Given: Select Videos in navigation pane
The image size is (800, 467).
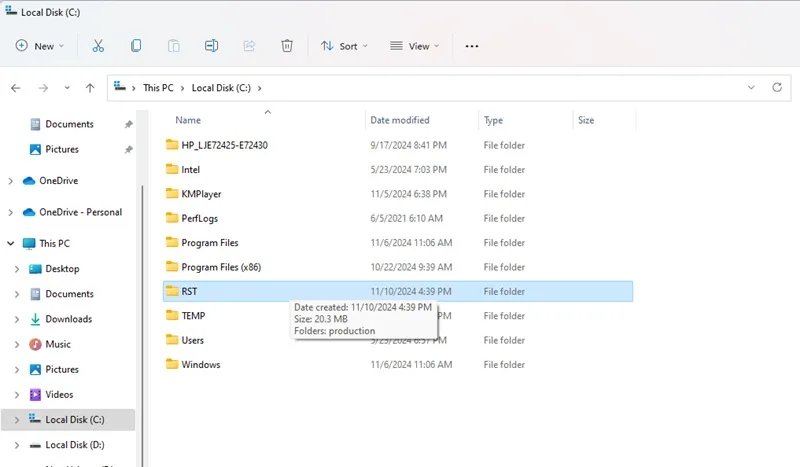Looking at the screenshot, I should (59, 395).
